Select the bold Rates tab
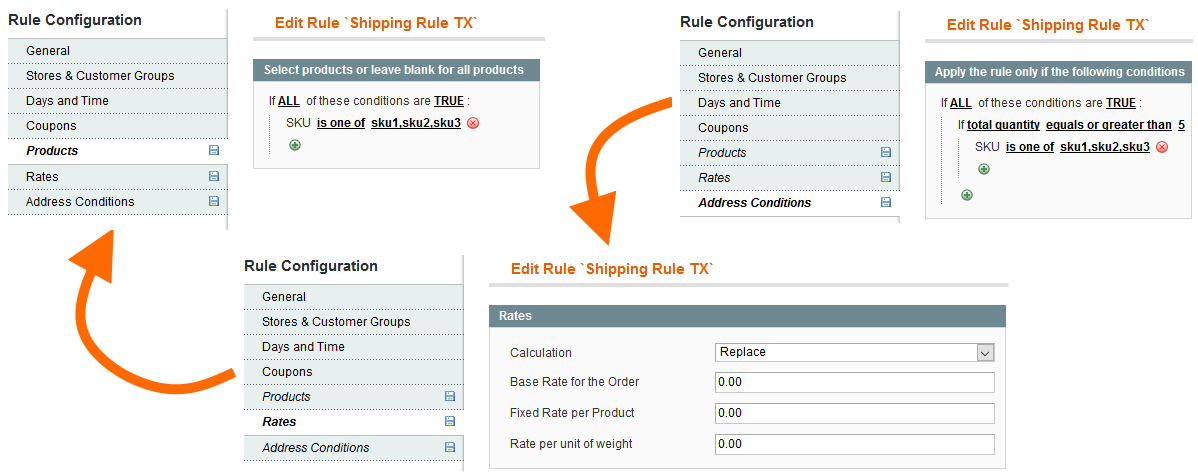This screenshot has height=475, width=1198. pos(279,422)
